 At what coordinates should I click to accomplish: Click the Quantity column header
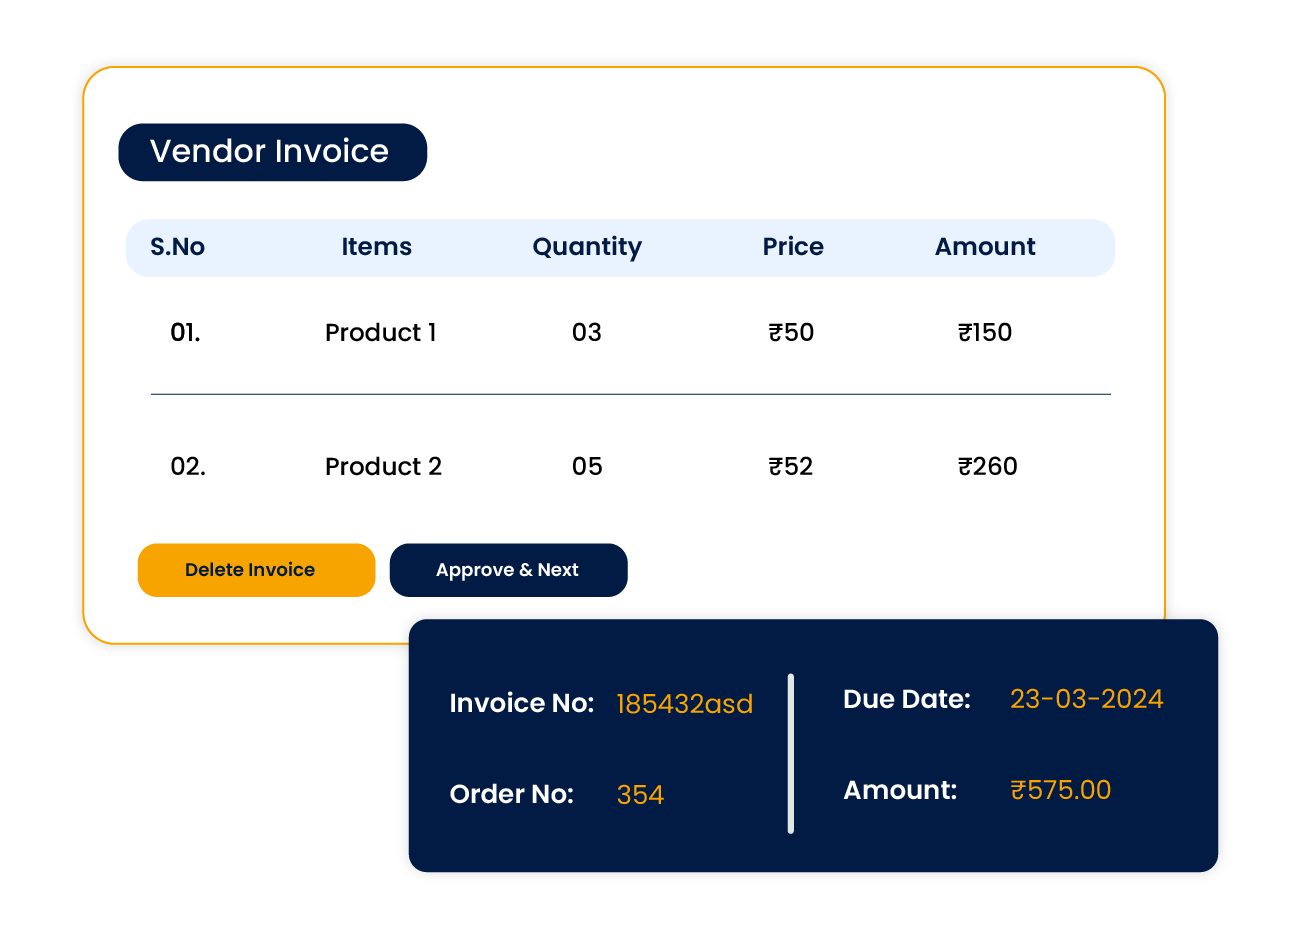click(x=587, y=247)
